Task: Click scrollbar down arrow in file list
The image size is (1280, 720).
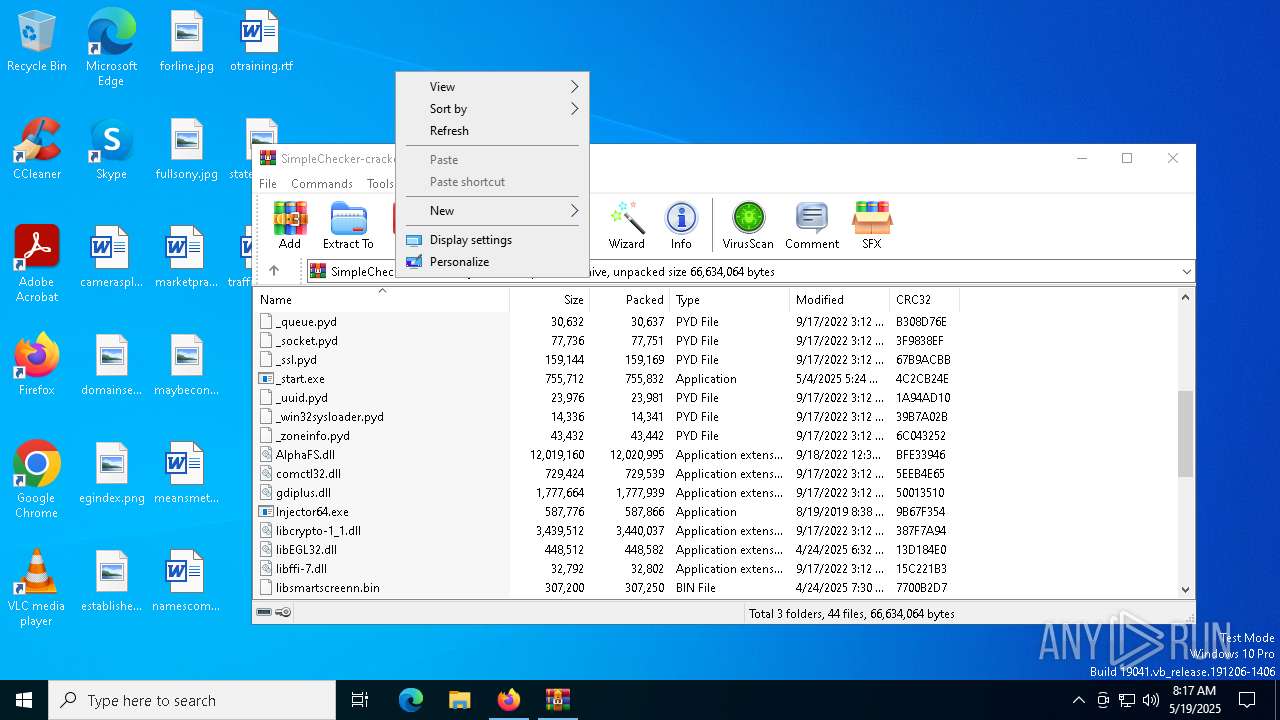Action: pyautogui.click(x=1186, y=590)
